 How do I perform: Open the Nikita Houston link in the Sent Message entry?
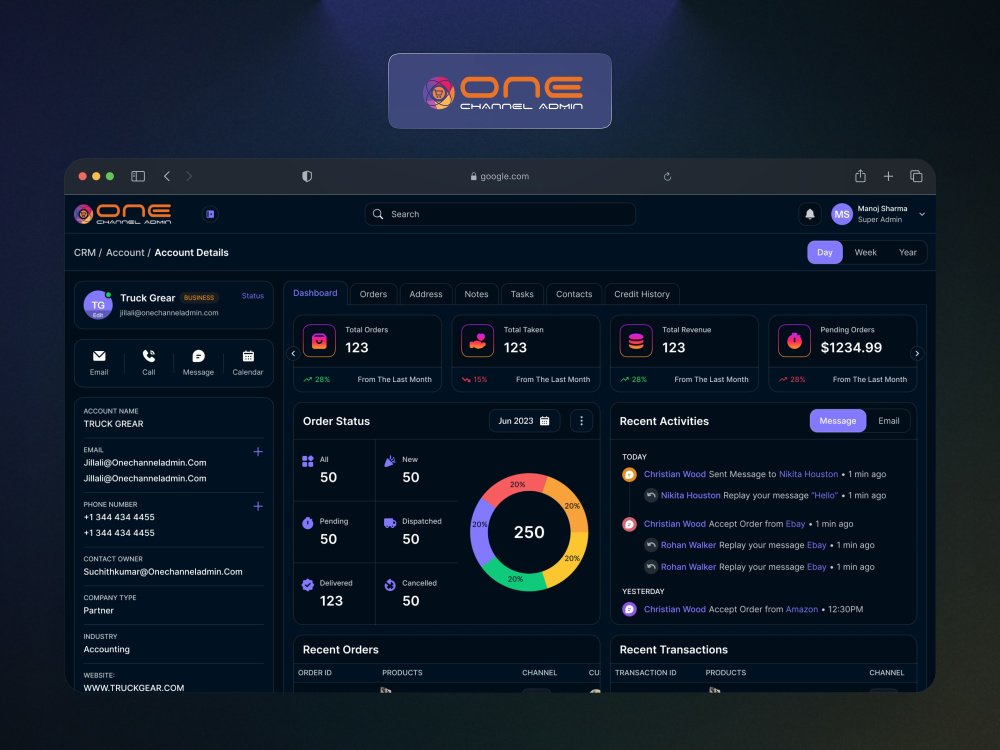coord(808,474)
